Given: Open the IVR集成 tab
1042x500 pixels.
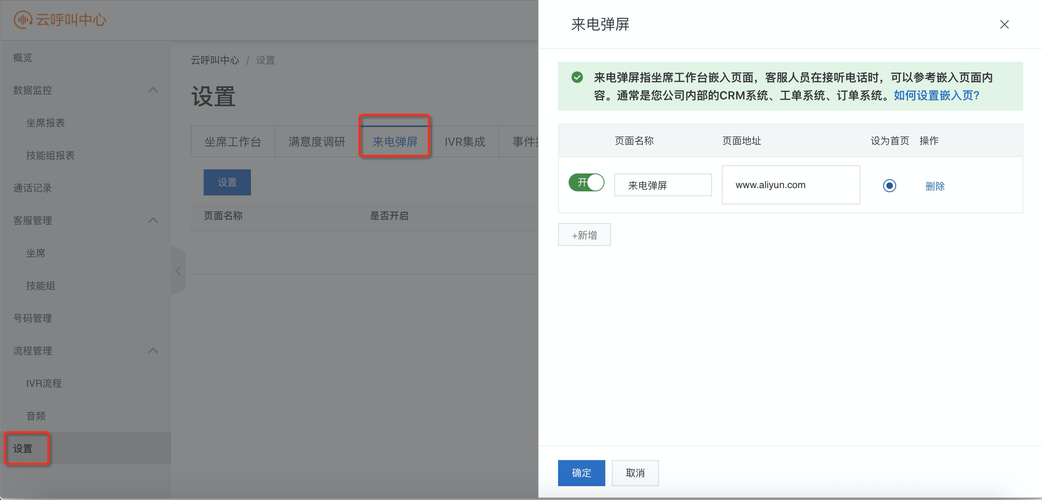Looking at the screenshot, I should 465,142.
